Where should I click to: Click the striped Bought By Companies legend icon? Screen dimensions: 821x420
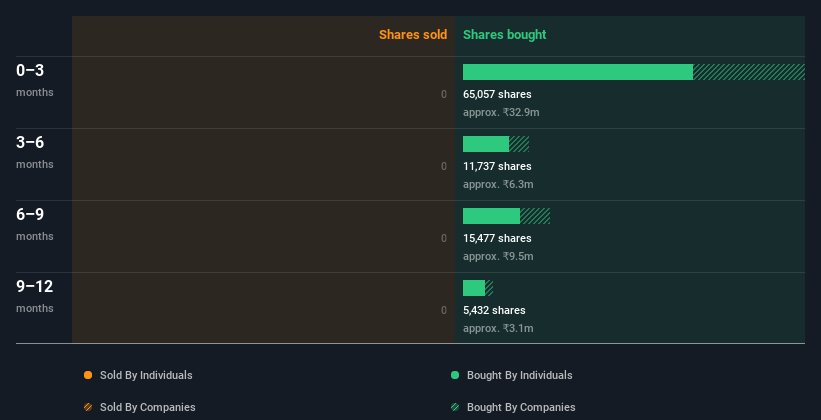(455, 407)
